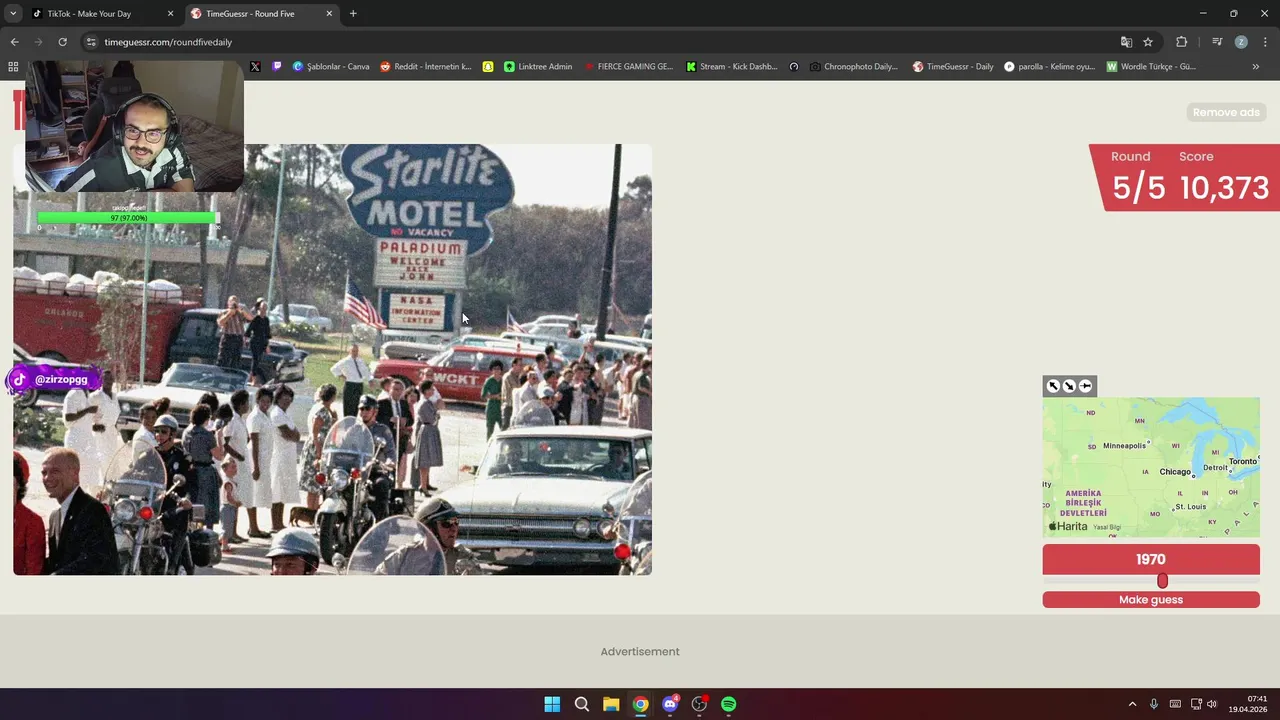This screenshot has width=1280, height=720.
Task: Click the Detroit label on the map
Action: (x=1215, y=468)
